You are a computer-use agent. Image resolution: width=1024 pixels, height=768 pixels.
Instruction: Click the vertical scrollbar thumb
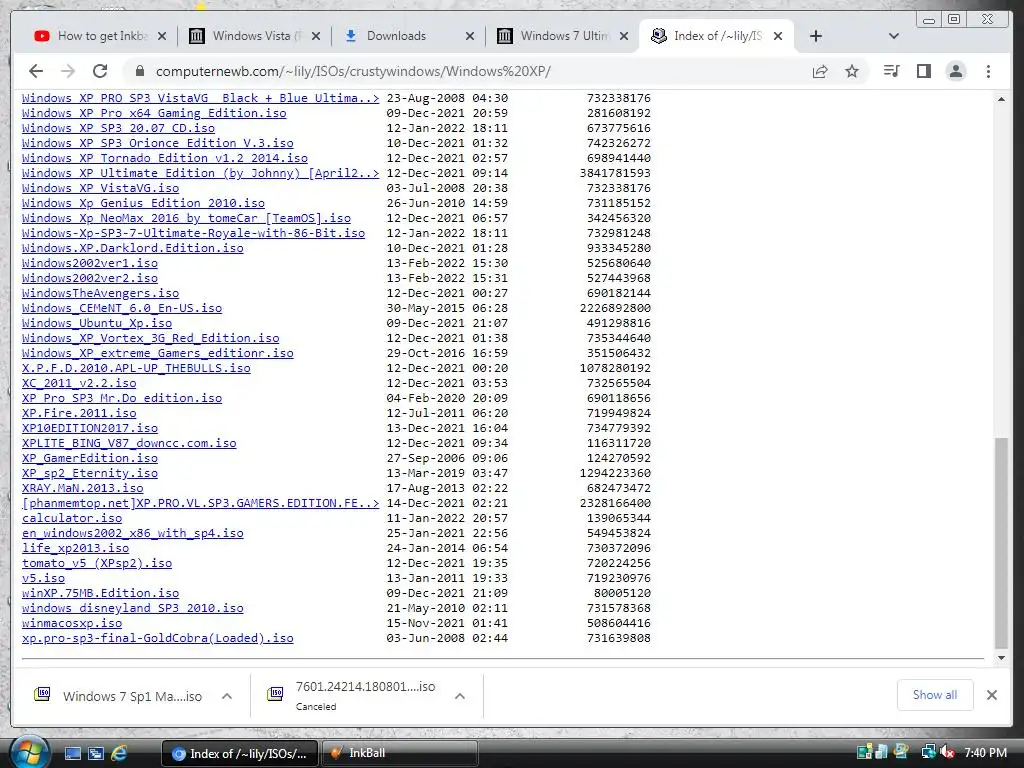click(1001, 543)
